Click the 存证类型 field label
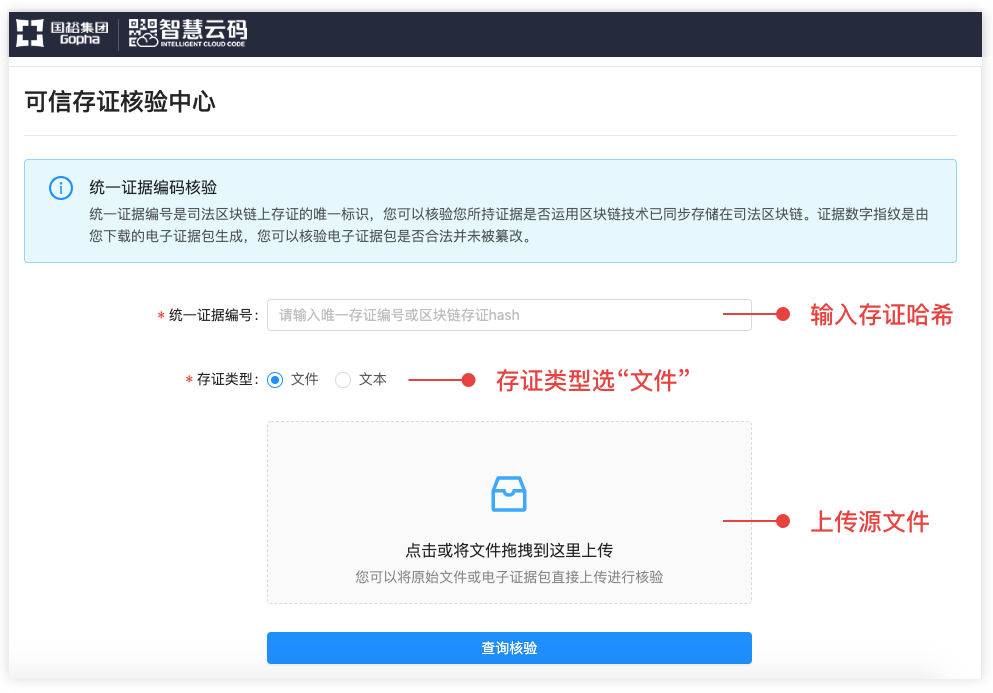This screenshot has width=993, height=693. click(227, 380)
